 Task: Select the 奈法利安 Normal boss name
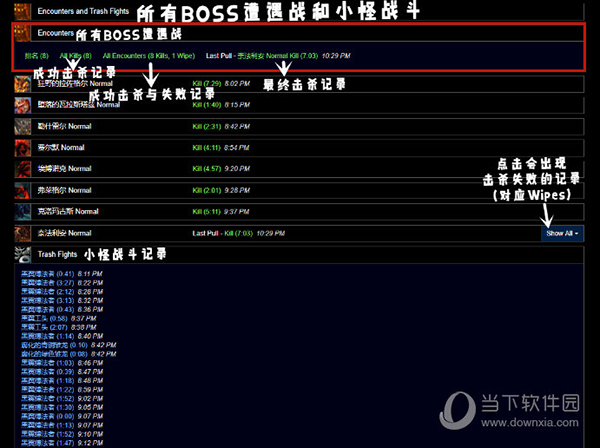click(x=64, y=233)
